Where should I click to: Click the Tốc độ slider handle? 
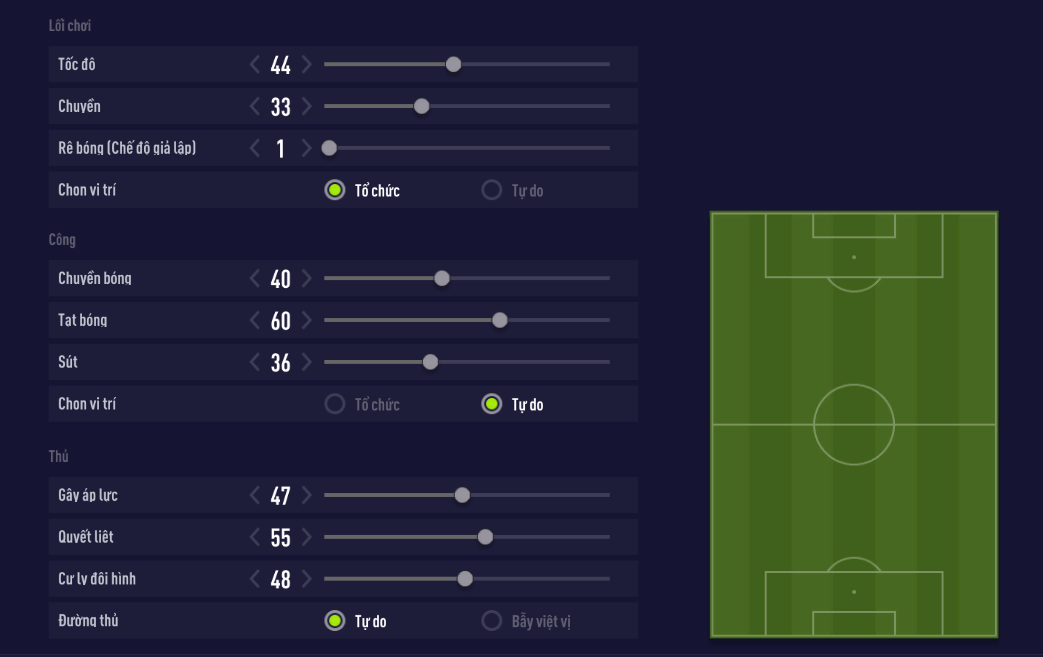coord(453,64)
